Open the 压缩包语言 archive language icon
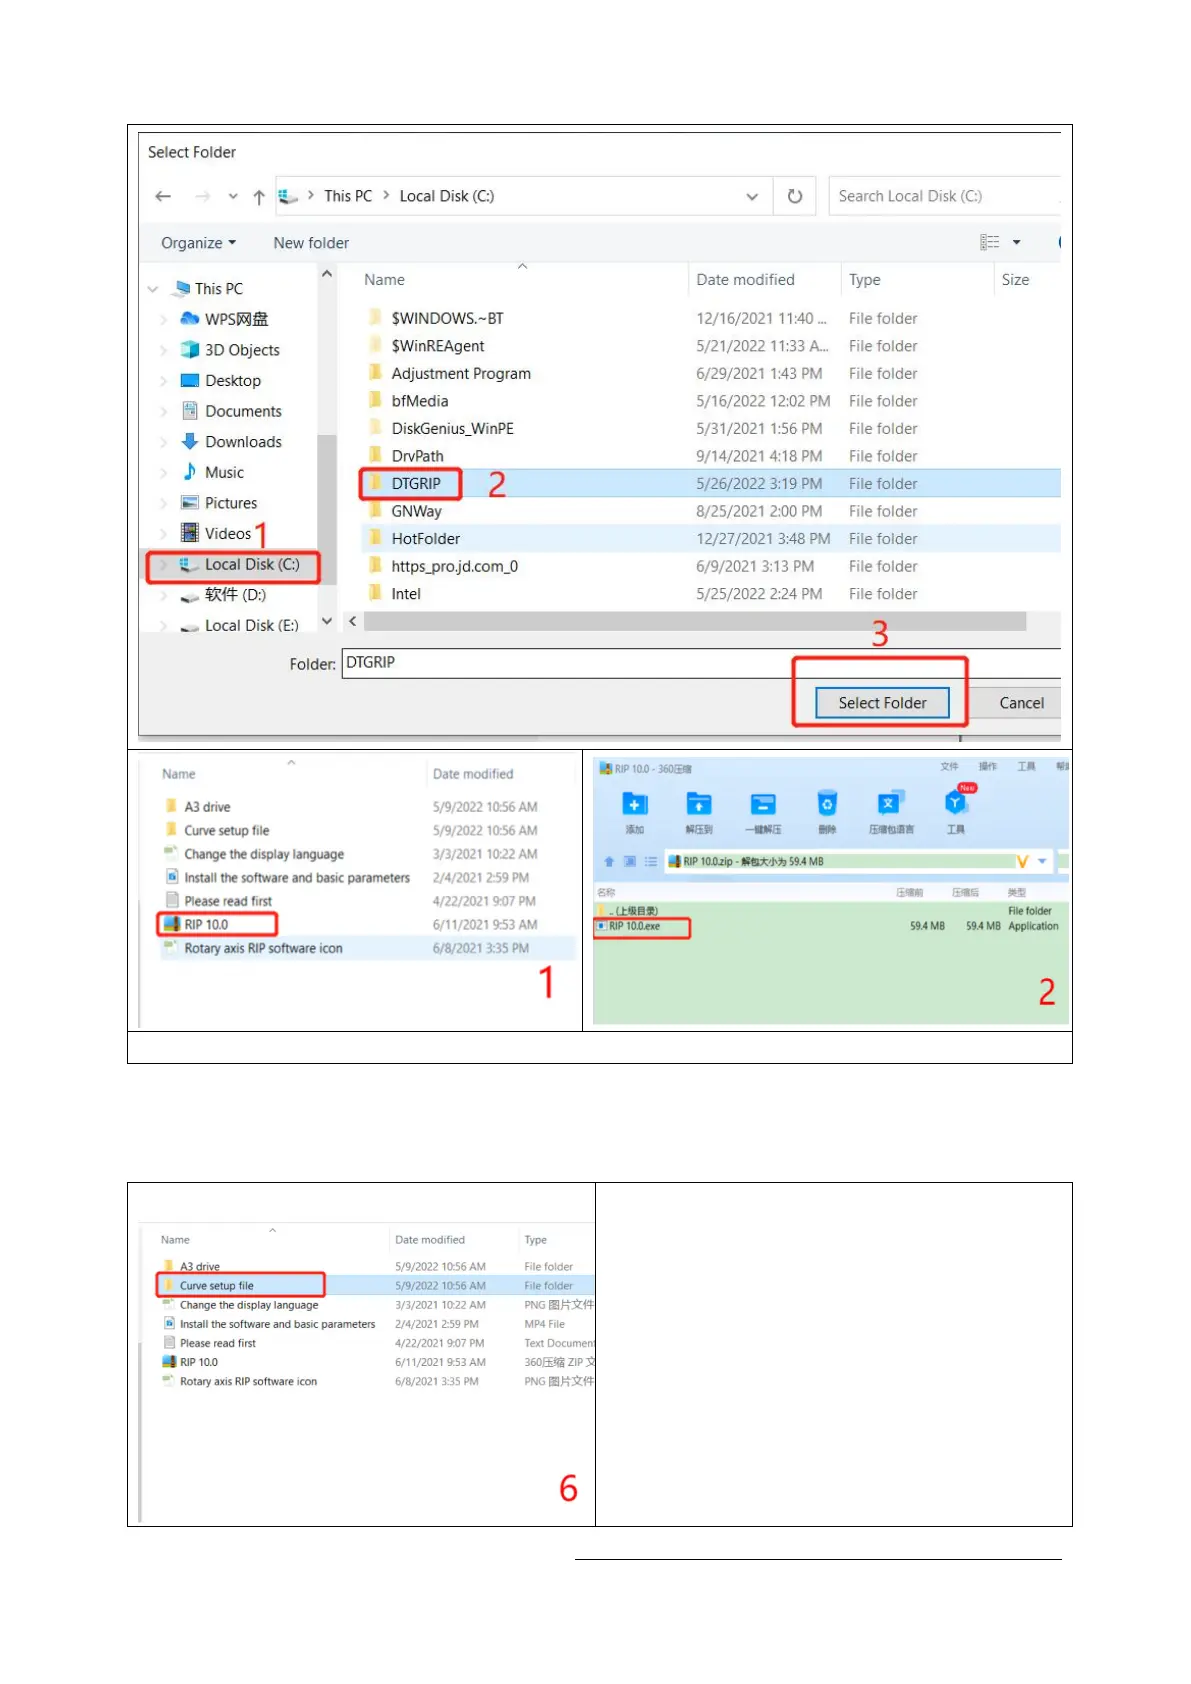This screenshot has width=1191, height=1684. [889, 805]
